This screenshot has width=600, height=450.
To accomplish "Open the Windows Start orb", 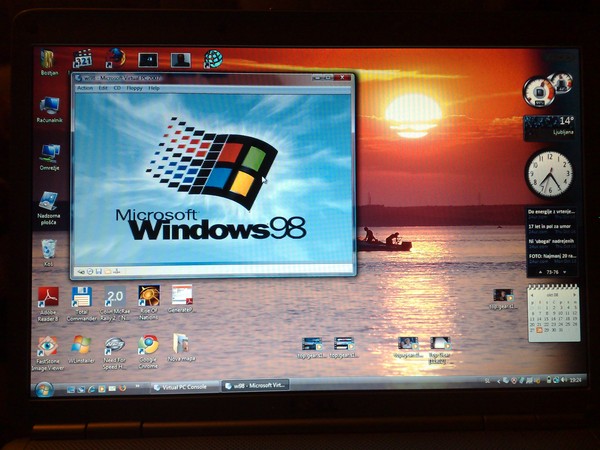I will pyautogui.click(x=44, y=390).
